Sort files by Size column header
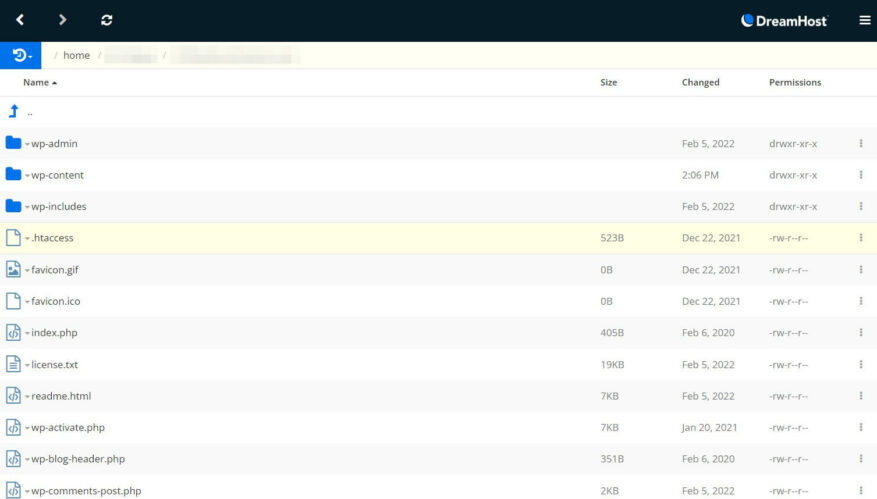The width and height of the screenshot is (877, 499). 608,83
